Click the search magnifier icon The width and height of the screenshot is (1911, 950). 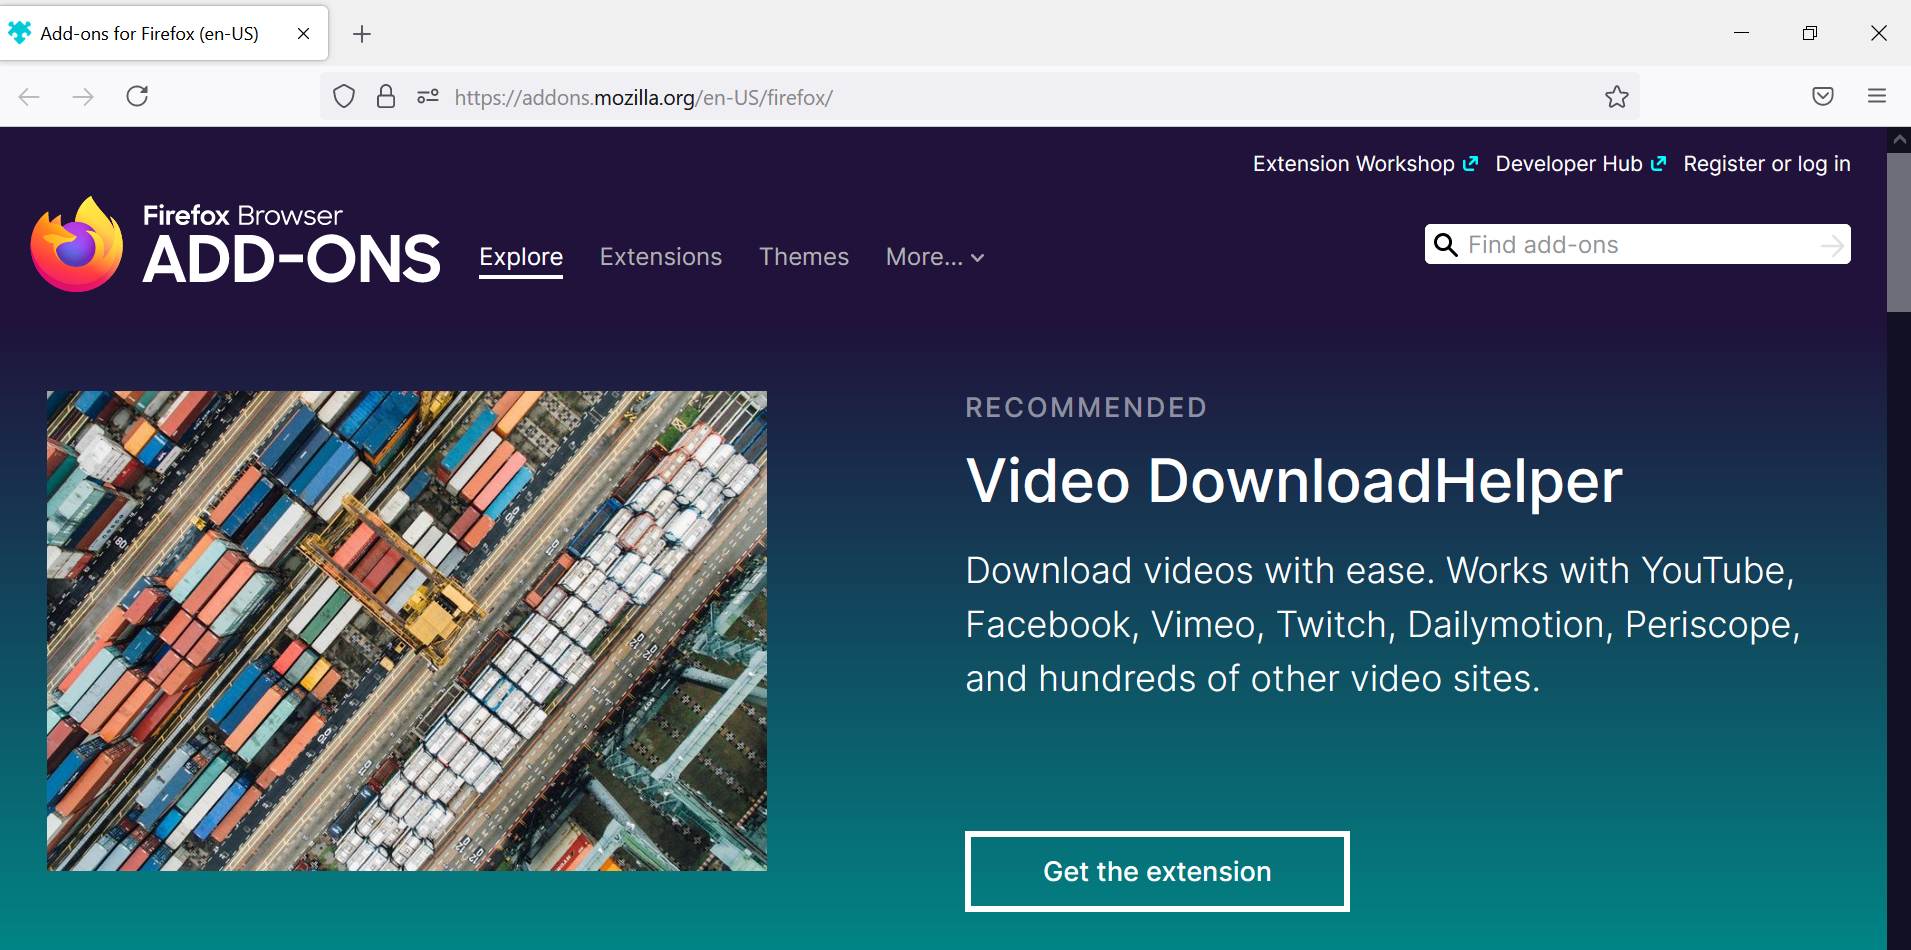click(x=1446, y=245)
